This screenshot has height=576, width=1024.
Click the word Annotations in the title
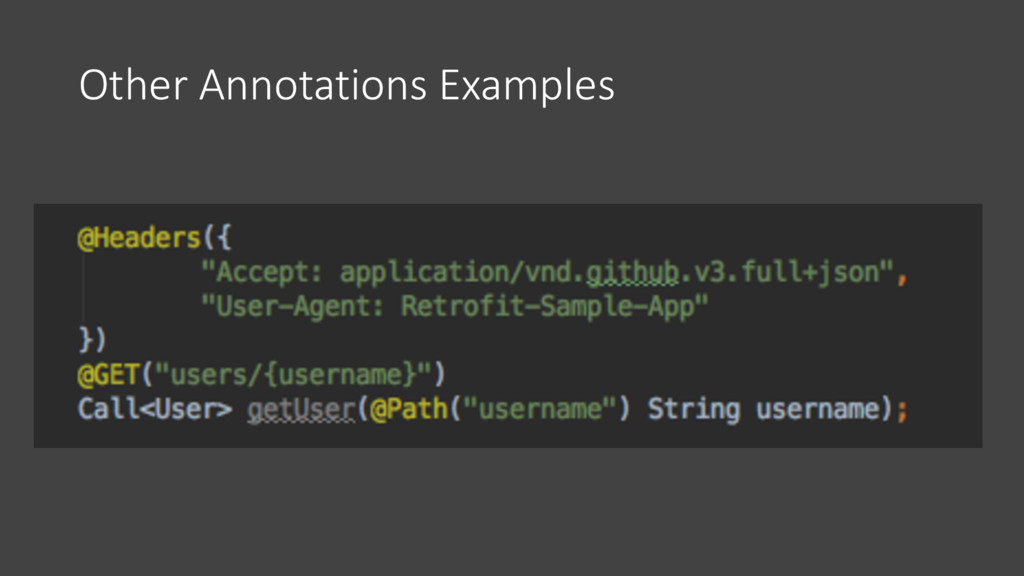(x=313, y=85)
